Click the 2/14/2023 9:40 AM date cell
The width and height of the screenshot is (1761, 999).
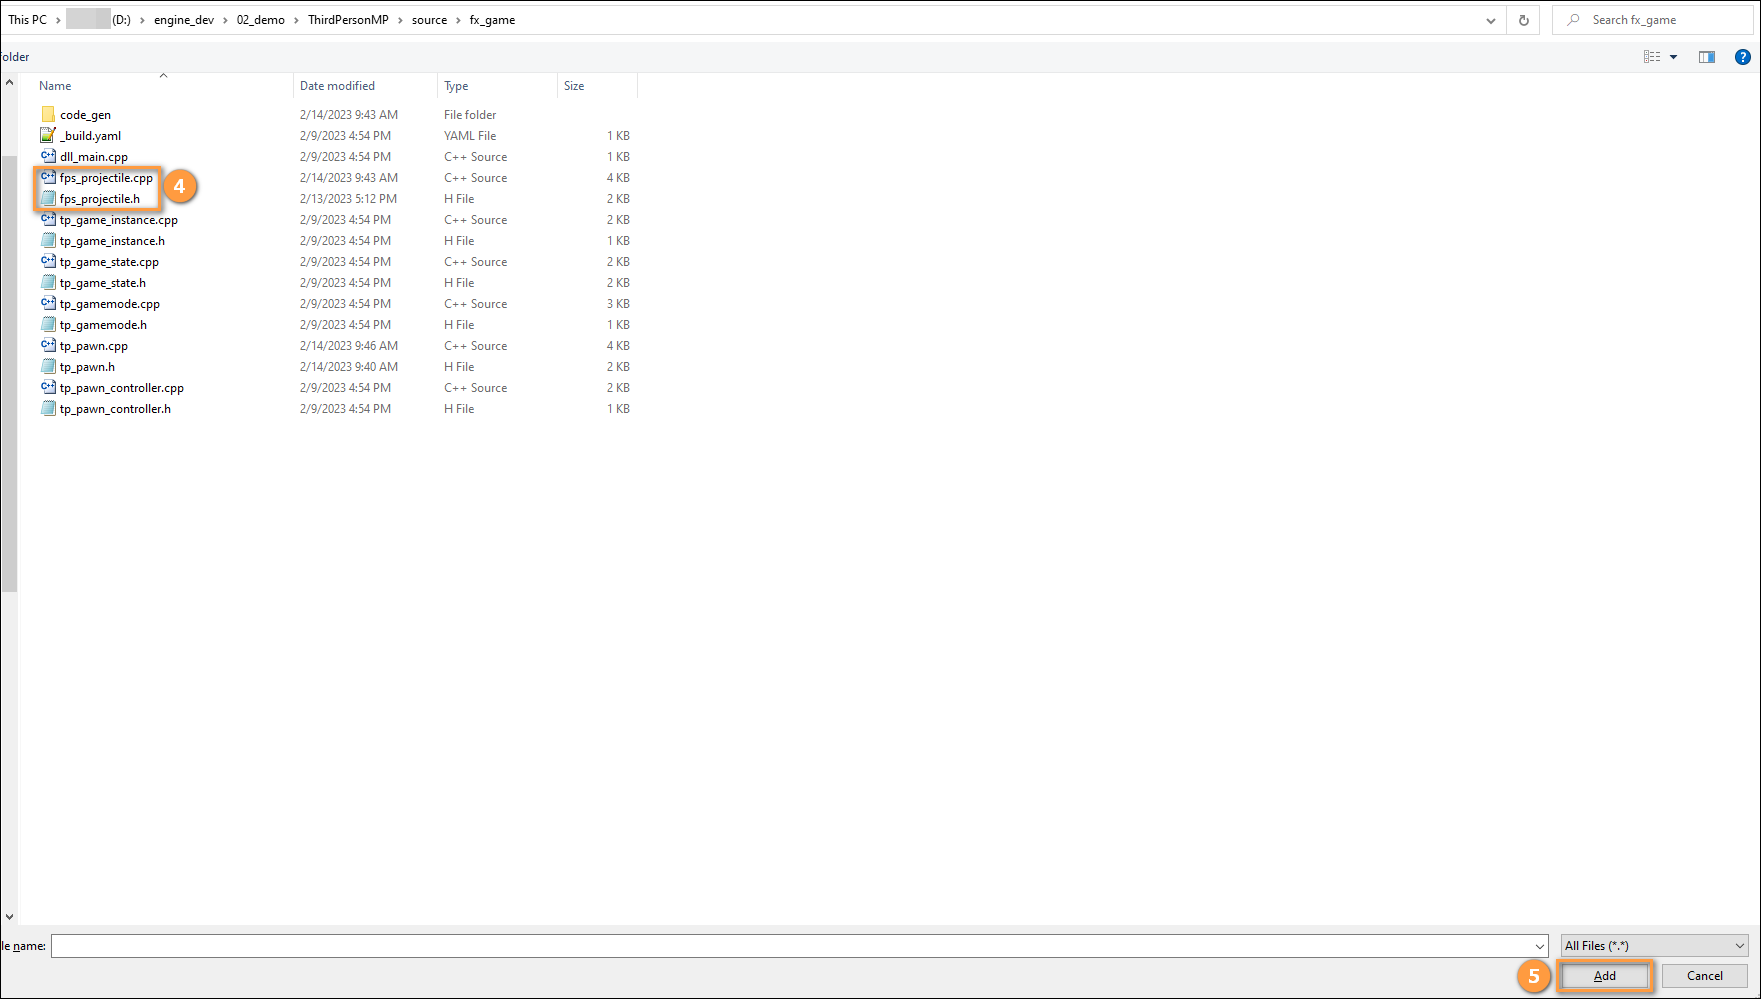(349, 367)
